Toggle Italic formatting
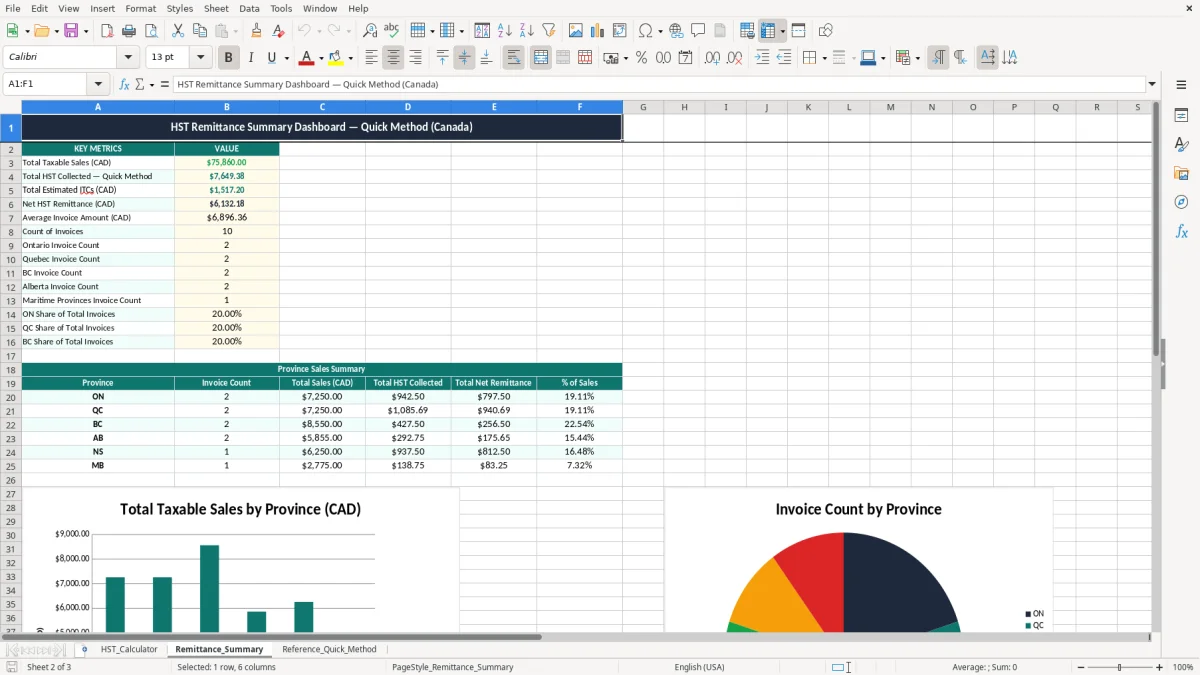 (250, 58)
